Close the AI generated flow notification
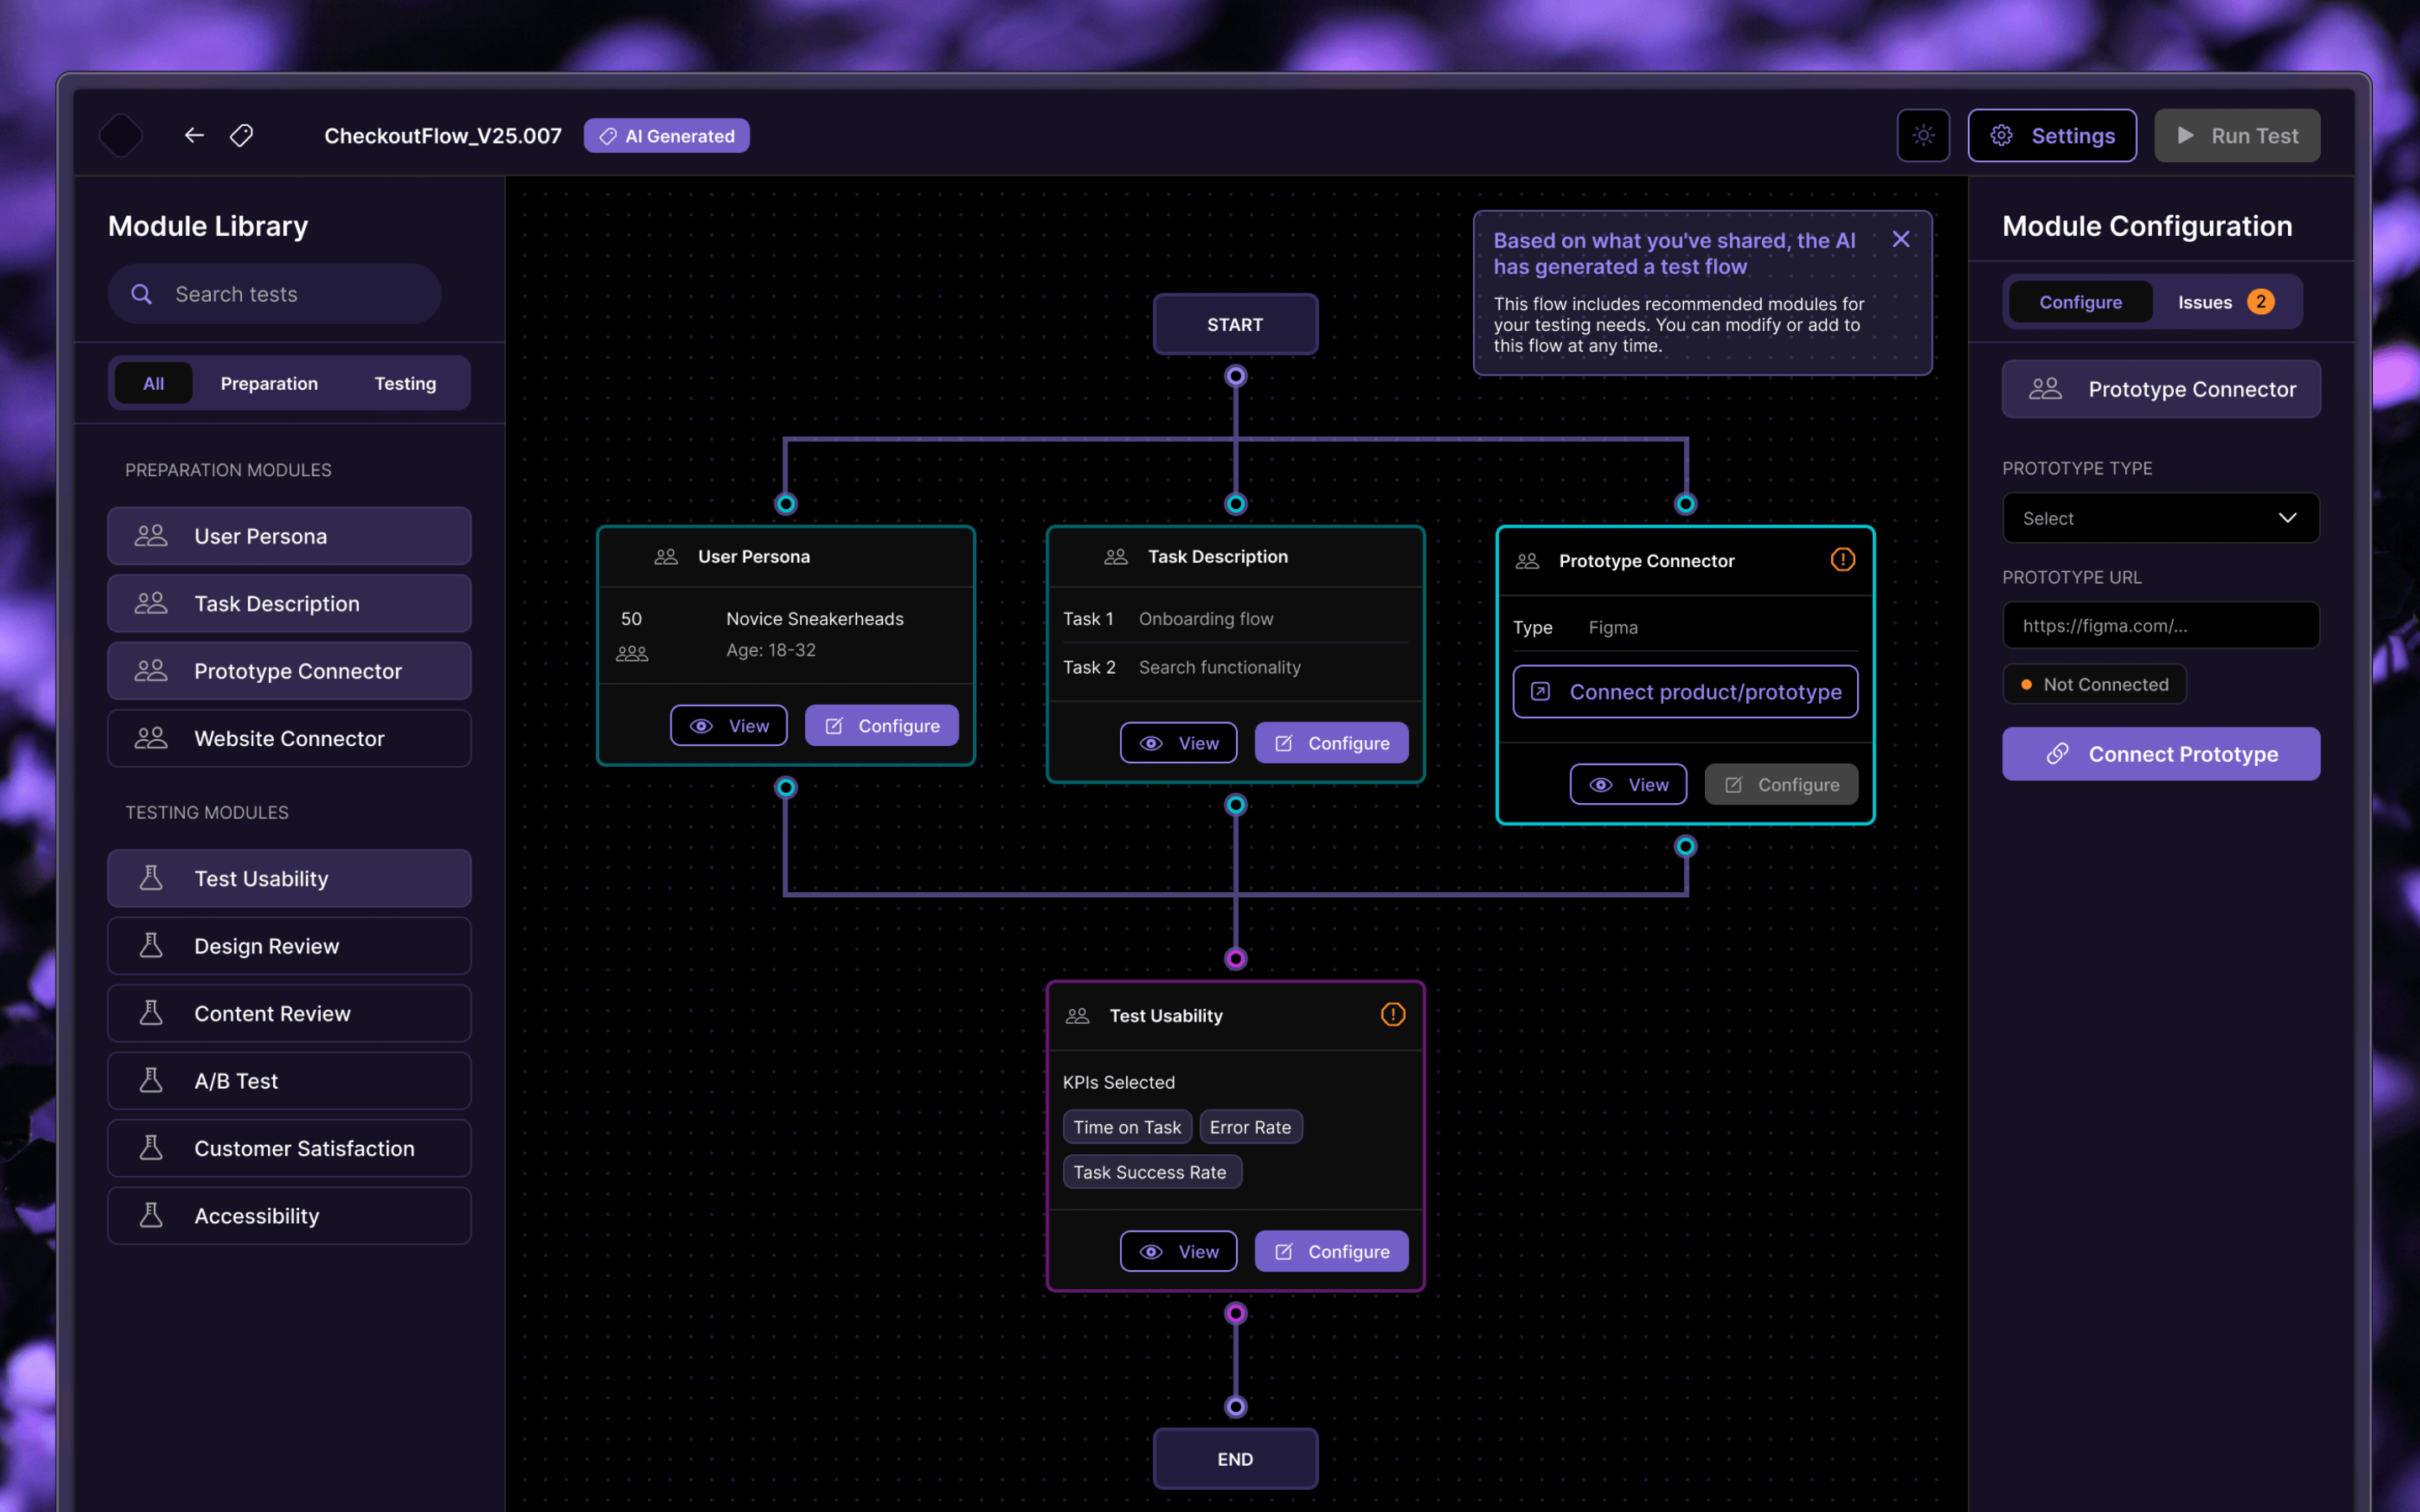Screen dimensions: 2420x1512 [x=1901, y=239]
